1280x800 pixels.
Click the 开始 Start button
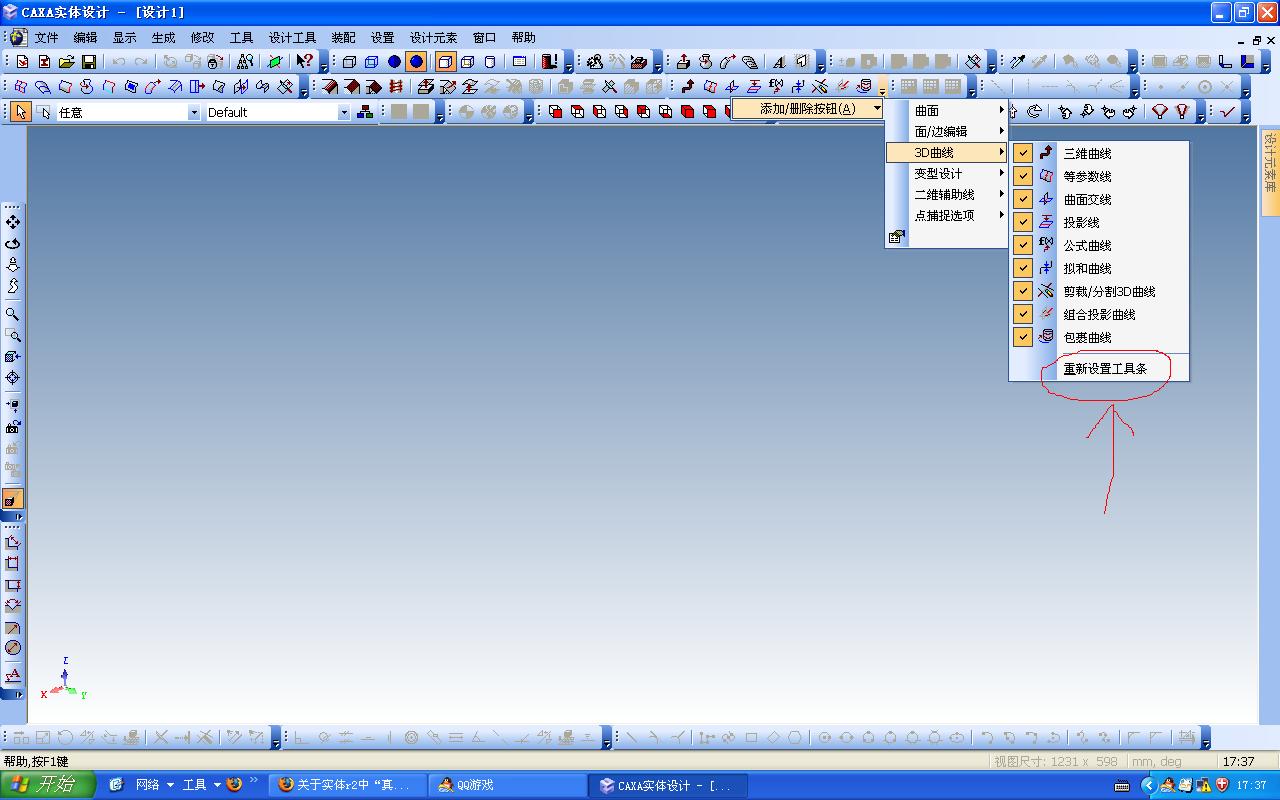48,785
